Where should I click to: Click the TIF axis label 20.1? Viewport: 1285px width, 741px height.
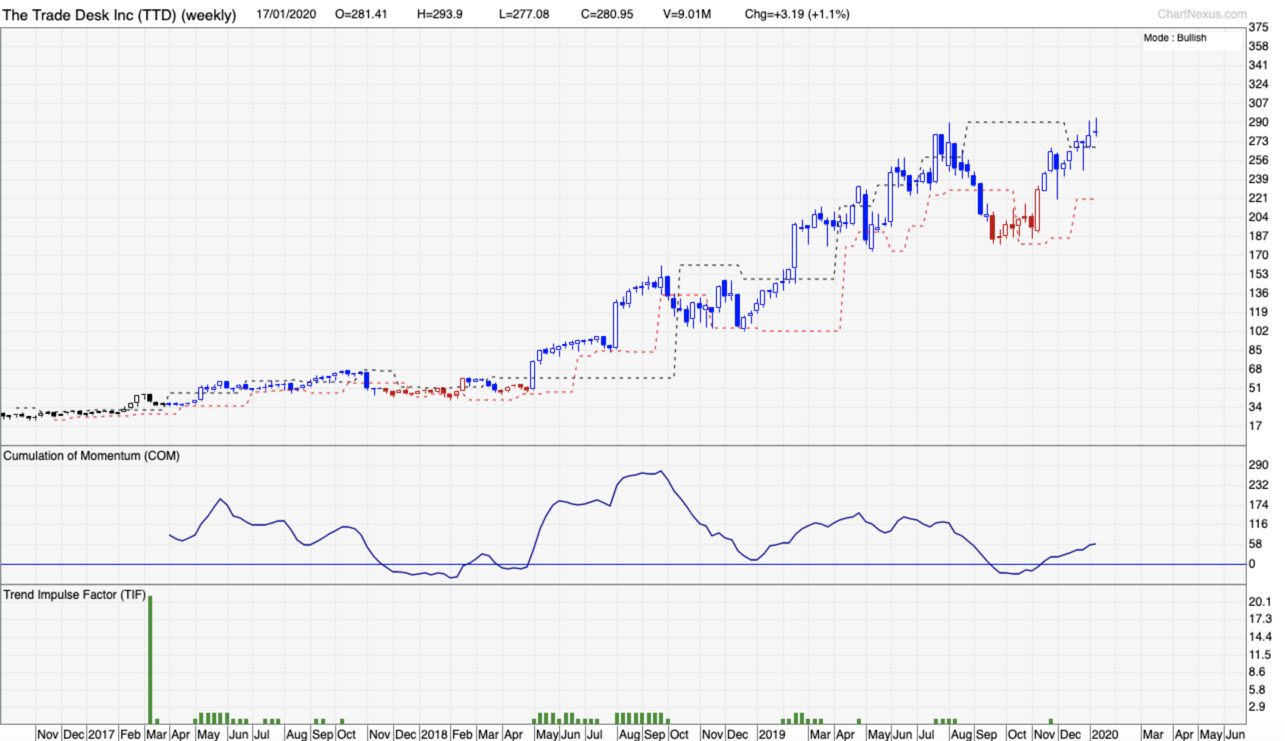(1259, 601)
